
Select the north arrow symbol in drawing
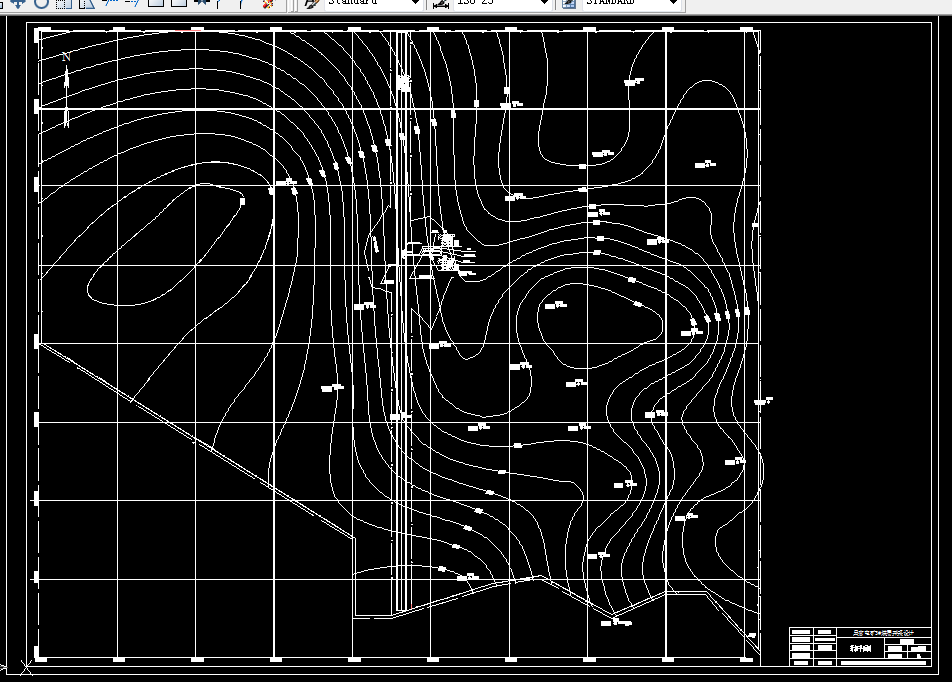click(x=66, y=90)
